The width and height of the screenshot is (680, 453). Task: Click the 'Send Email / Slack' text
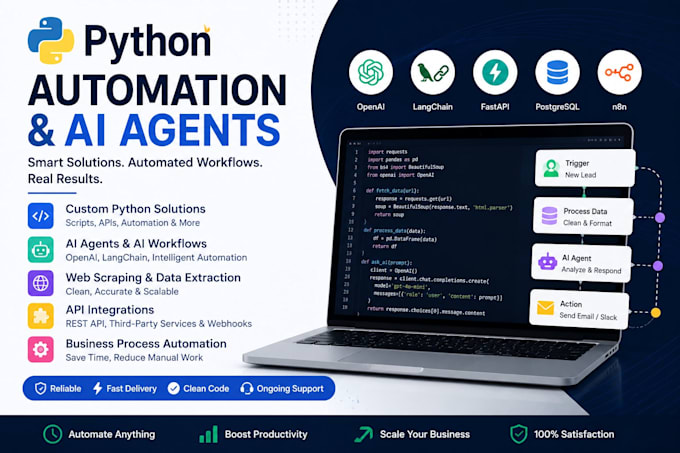tap(588, 316)
